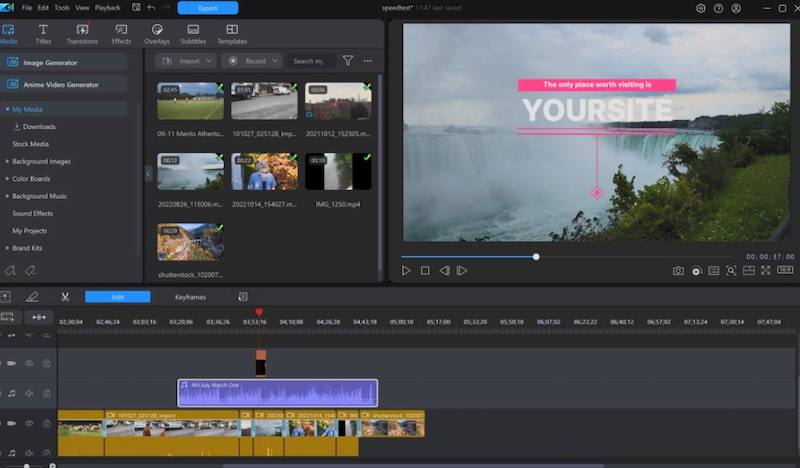Open the Playback menu
The width and height of the screenshot is (800, 468).
pyautogui.click(x=108, y=8)
